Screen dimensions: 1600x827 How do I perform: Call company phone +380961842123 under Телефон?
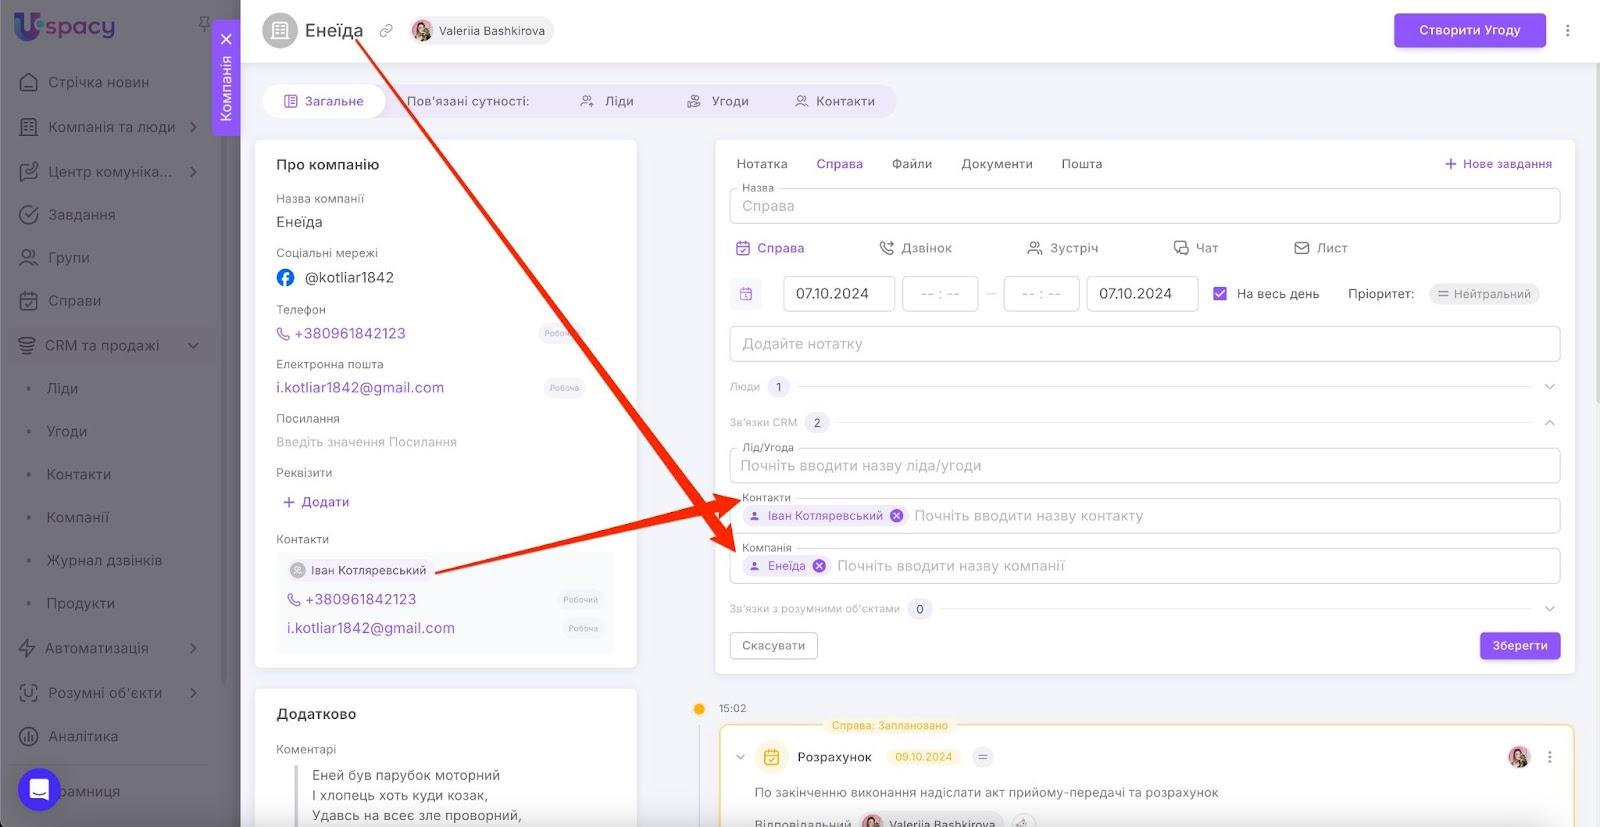point(350,334)
